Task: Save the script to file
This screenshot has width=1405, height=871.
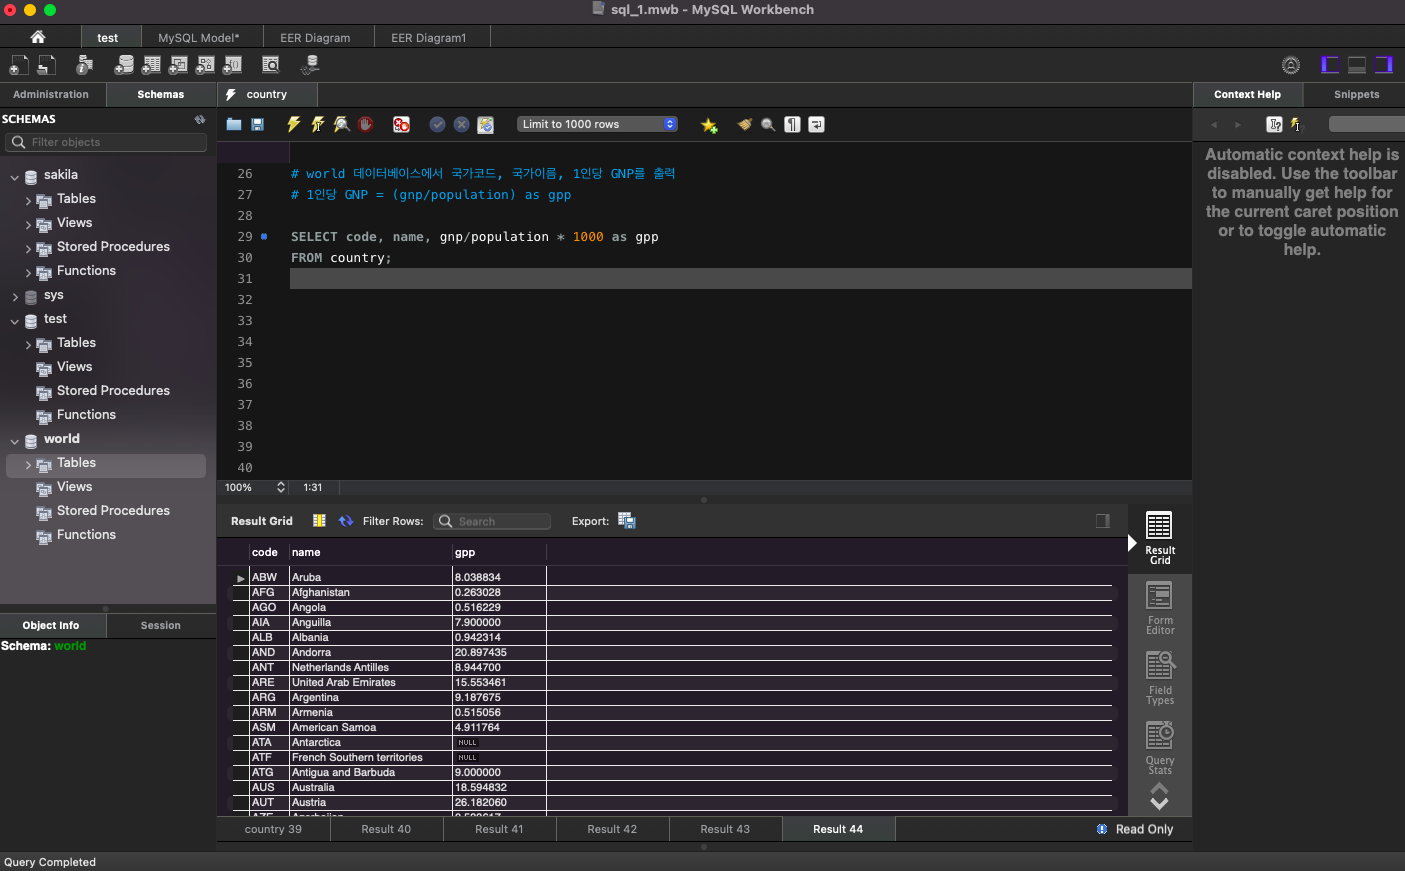Action: 257,125
